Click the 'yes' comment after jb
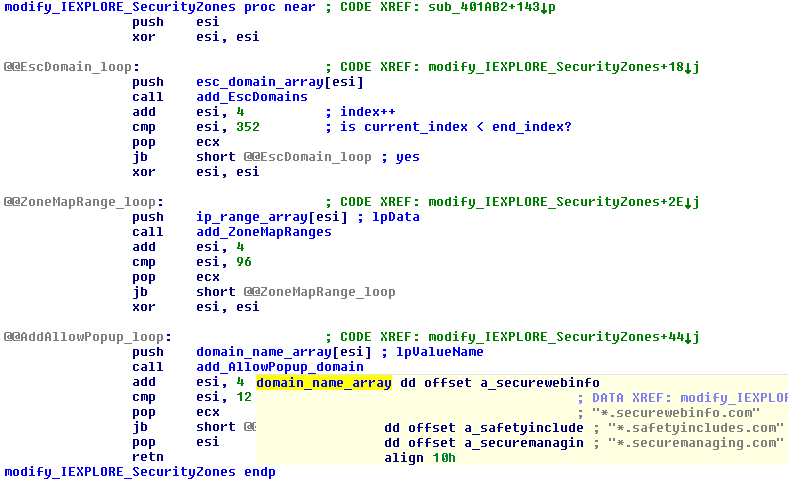The height and width of the screenshot is (488, 793). coord(408,157)
